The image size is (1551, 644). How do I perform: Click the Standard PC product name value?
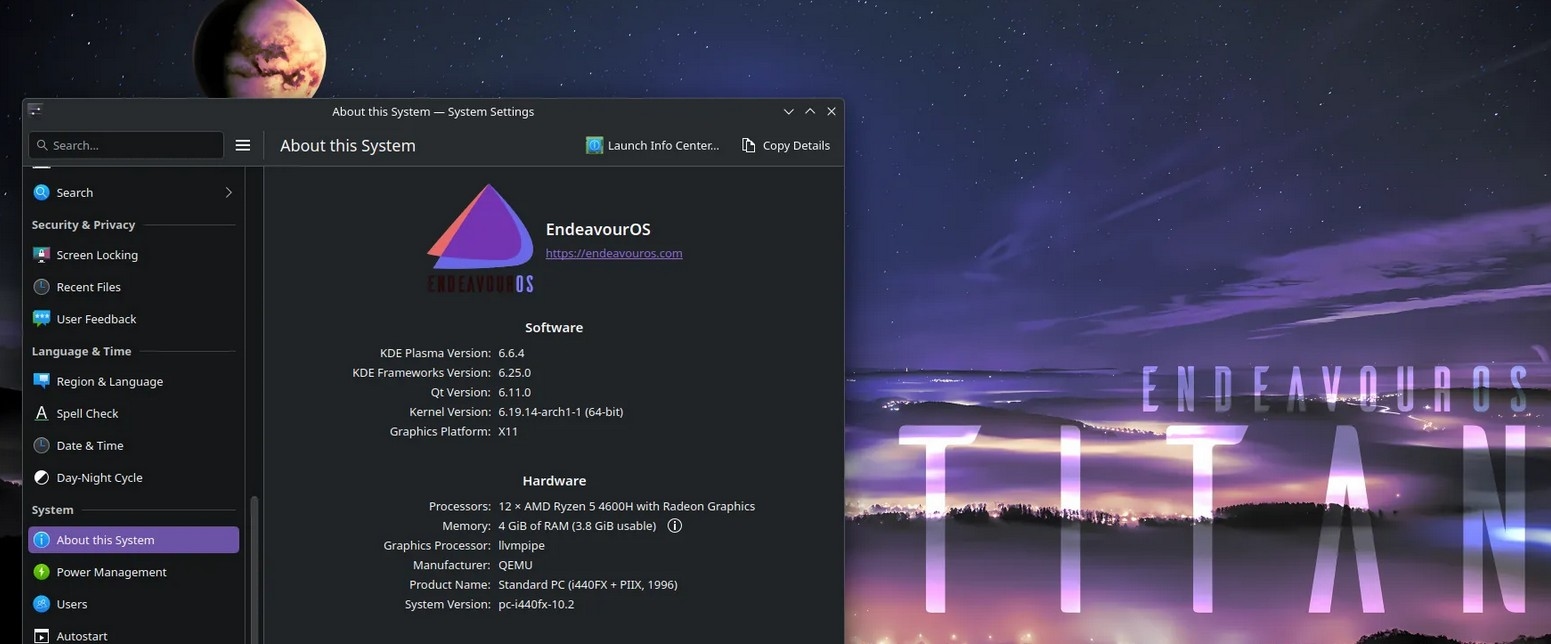[588, 584]
